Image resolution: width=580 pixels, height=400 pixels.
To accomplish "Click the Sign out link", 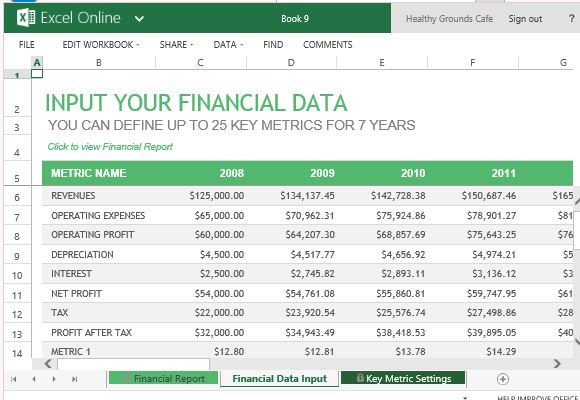I will point(525,19).
